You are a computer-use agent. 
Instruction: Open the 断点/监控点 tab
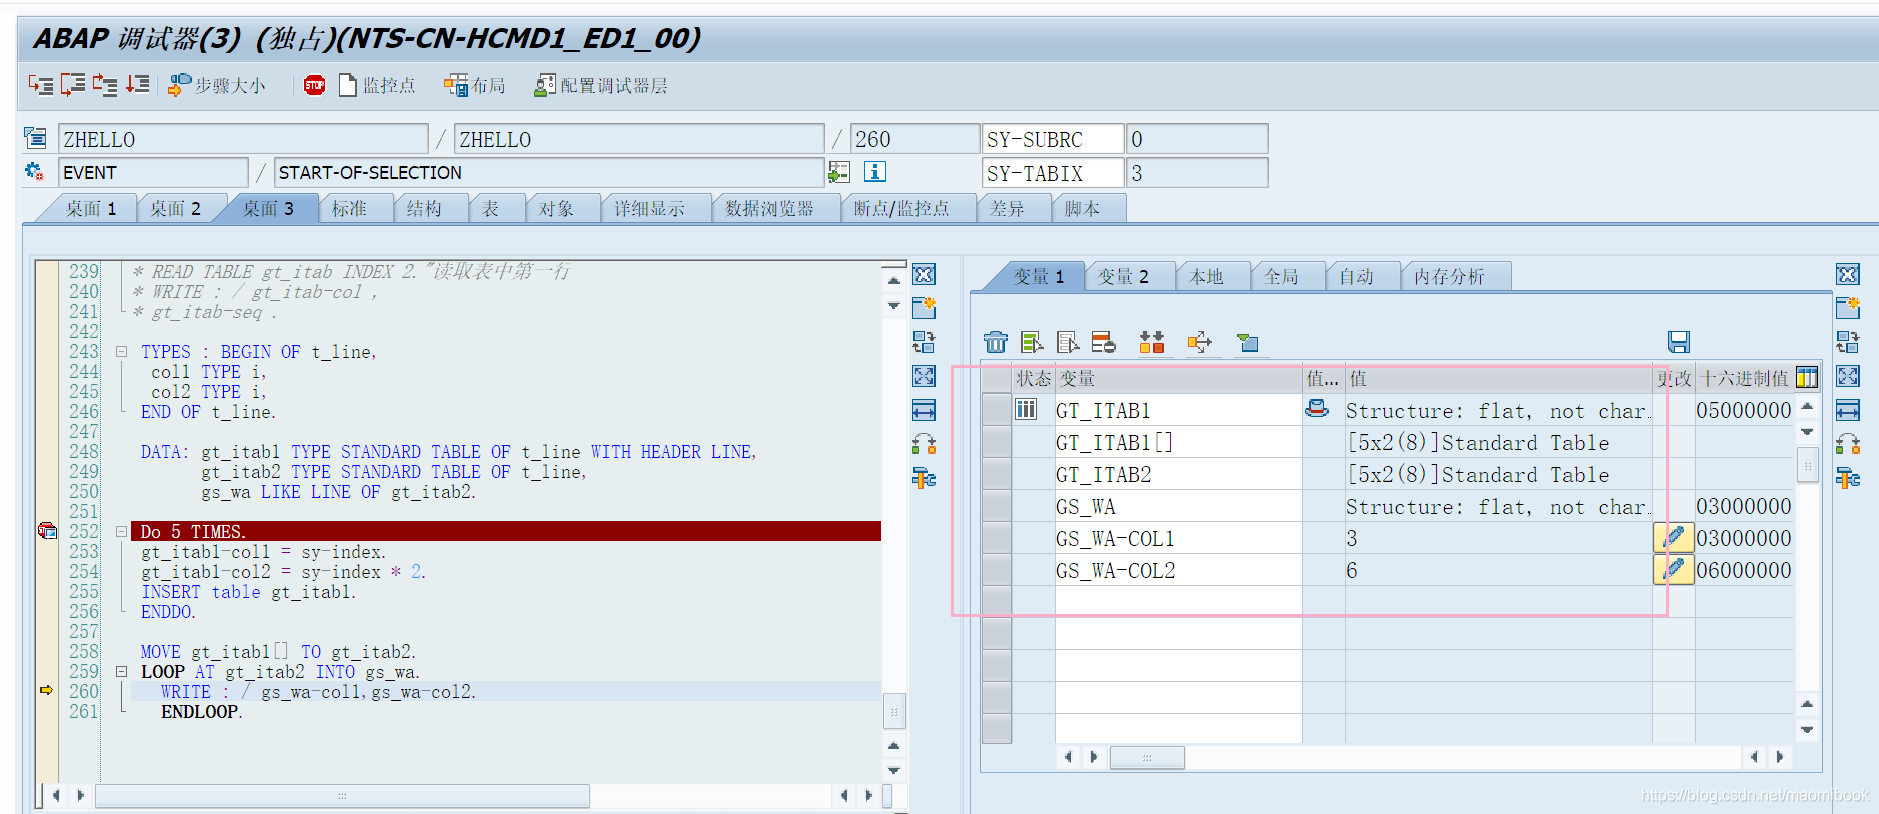pyautogui.click(x=901, y=208)
